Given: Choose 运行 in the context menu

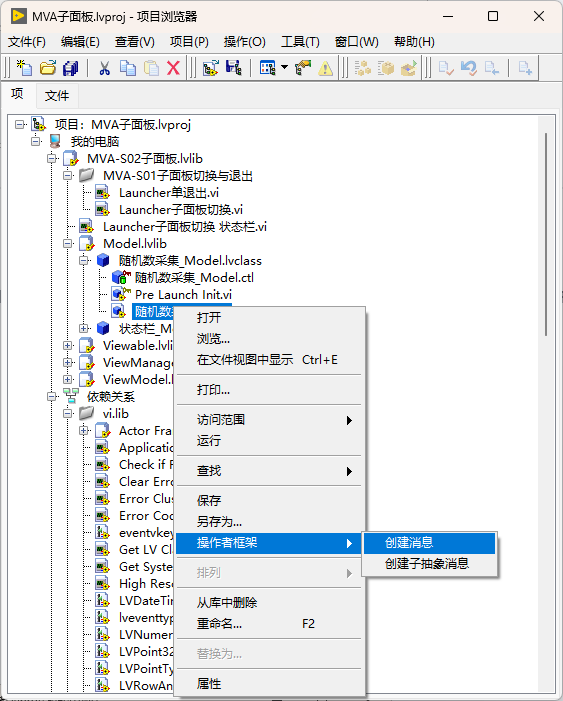Looking at the screenshot, I should 269,440.
